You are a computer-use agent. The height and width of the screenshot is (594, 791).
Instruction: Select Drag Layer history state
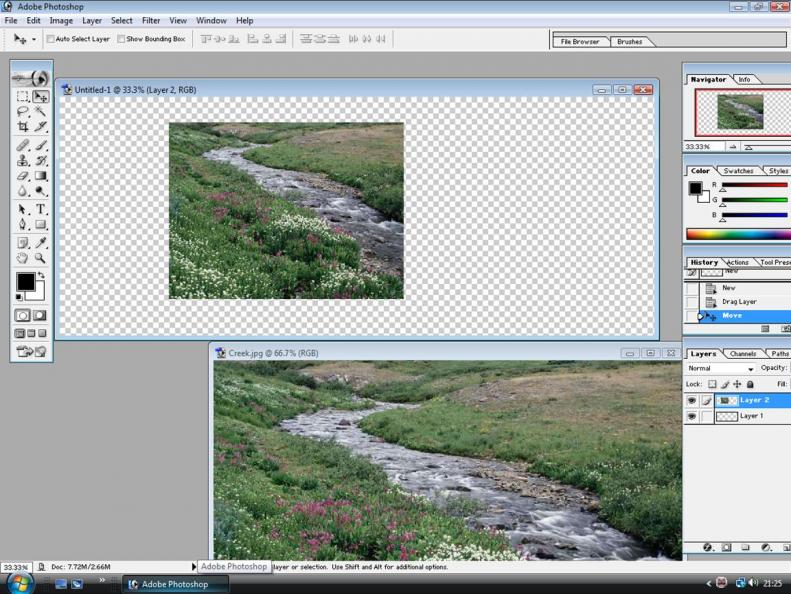[x=739, y=302]
